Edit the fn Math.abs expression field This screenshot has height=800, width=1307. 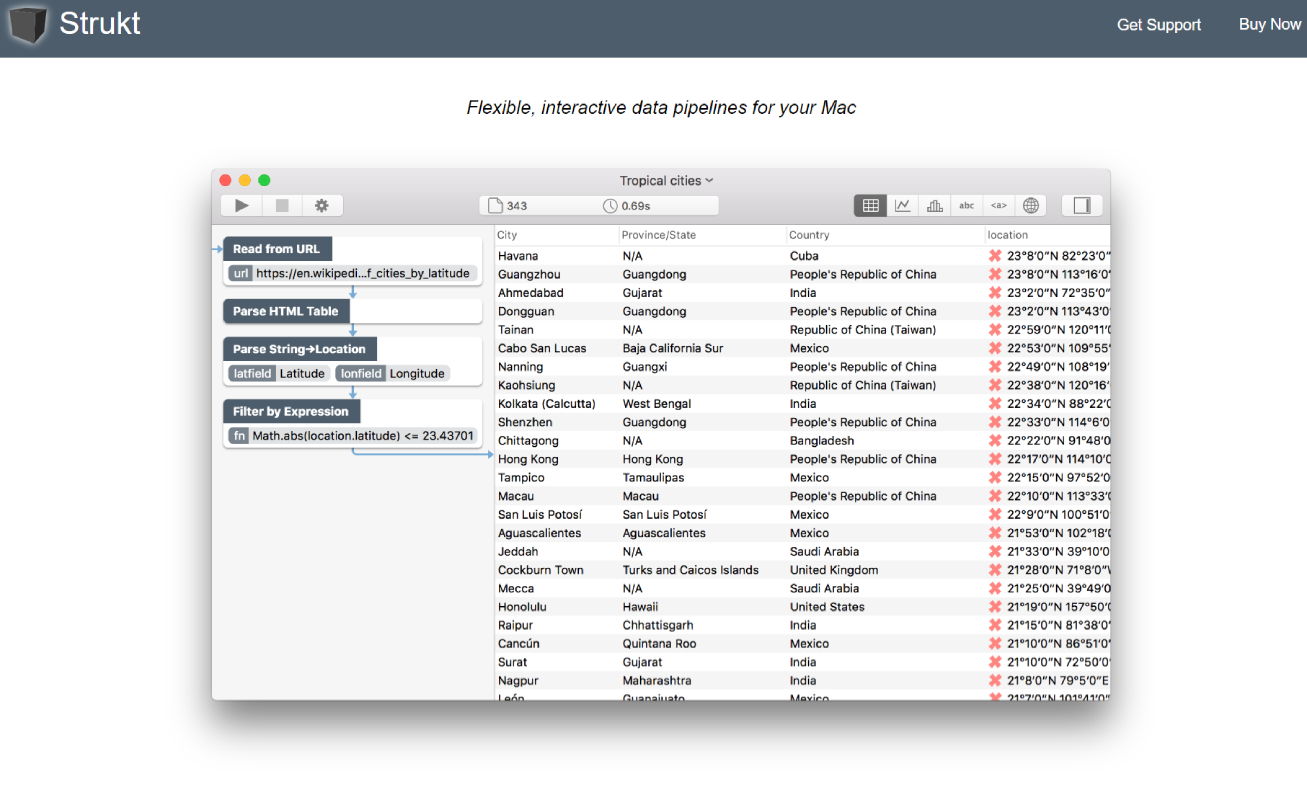point(353,435)
